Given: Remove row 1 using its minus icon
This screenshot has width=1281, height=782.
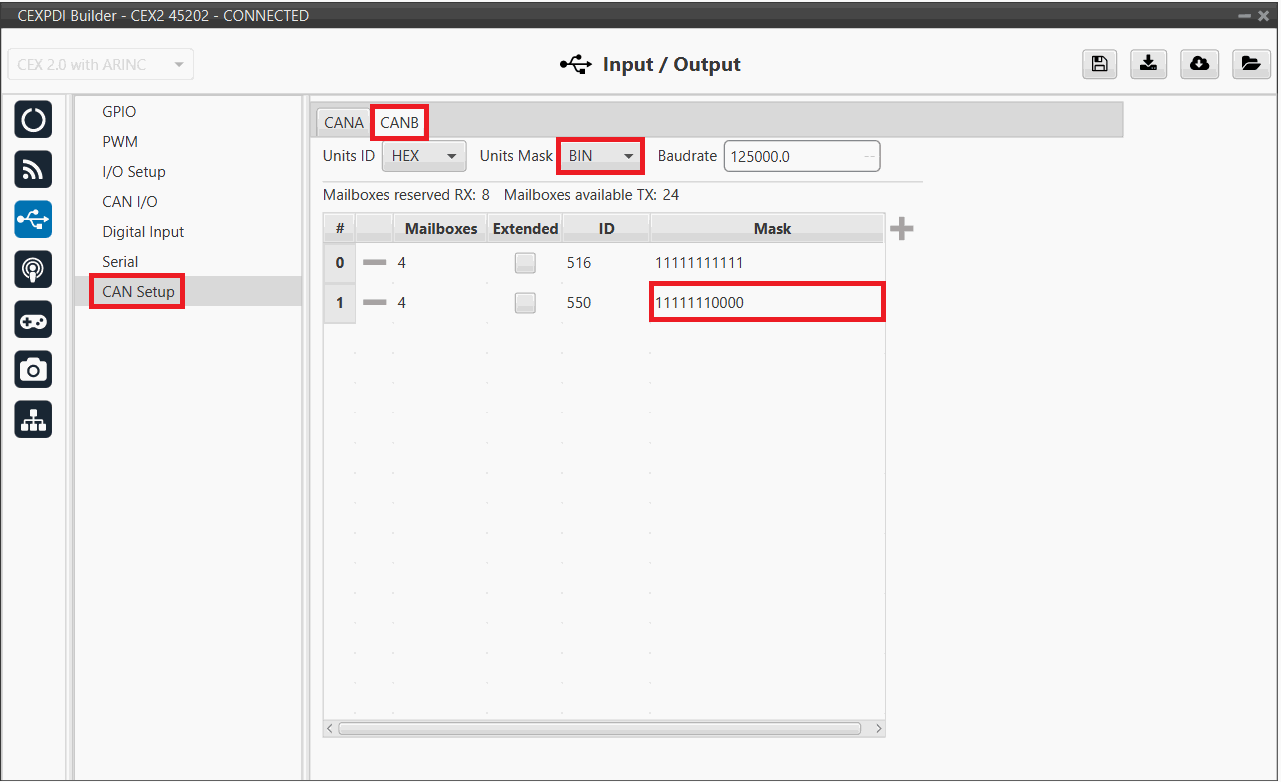Looking at the screenshot, I should (x=374, y=303).
